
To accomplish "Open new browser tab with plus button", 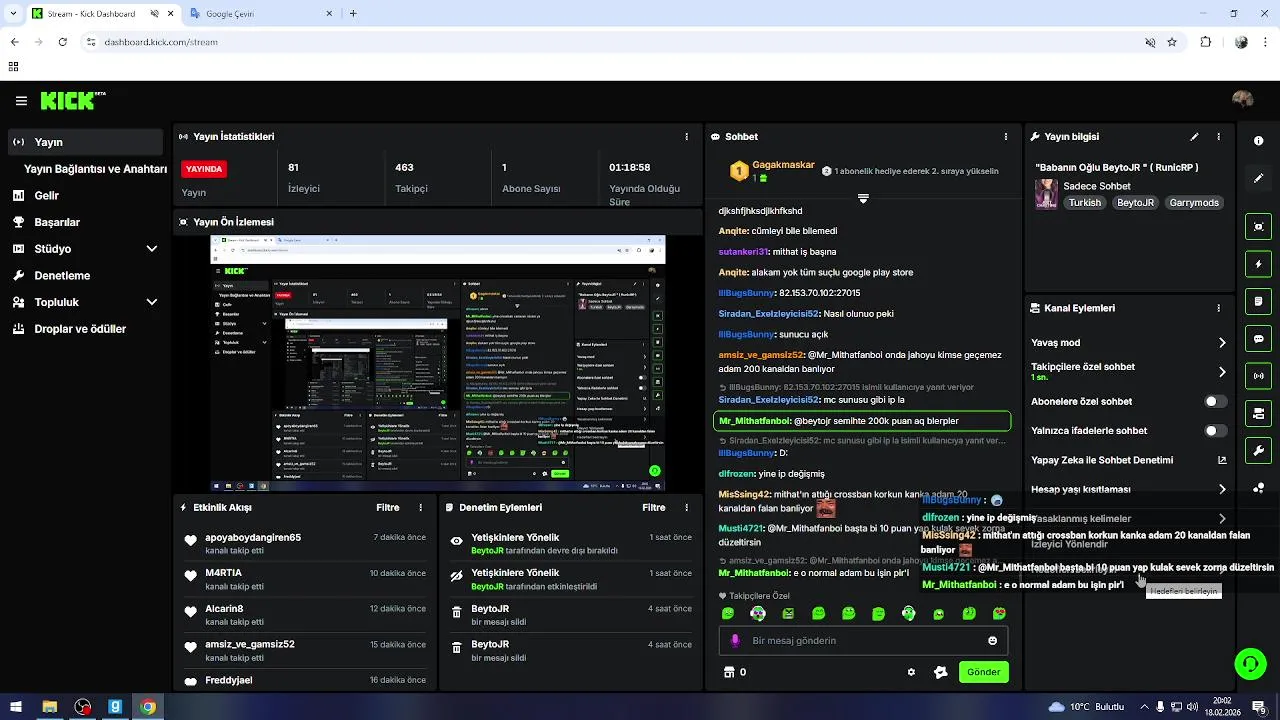I will (353, 14).
